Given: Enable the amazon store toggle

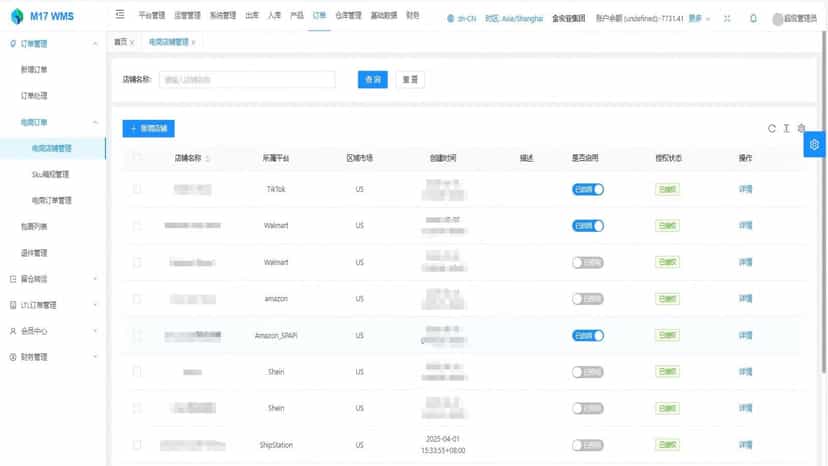Looking at the screenshot, I should tap(588, 299).
